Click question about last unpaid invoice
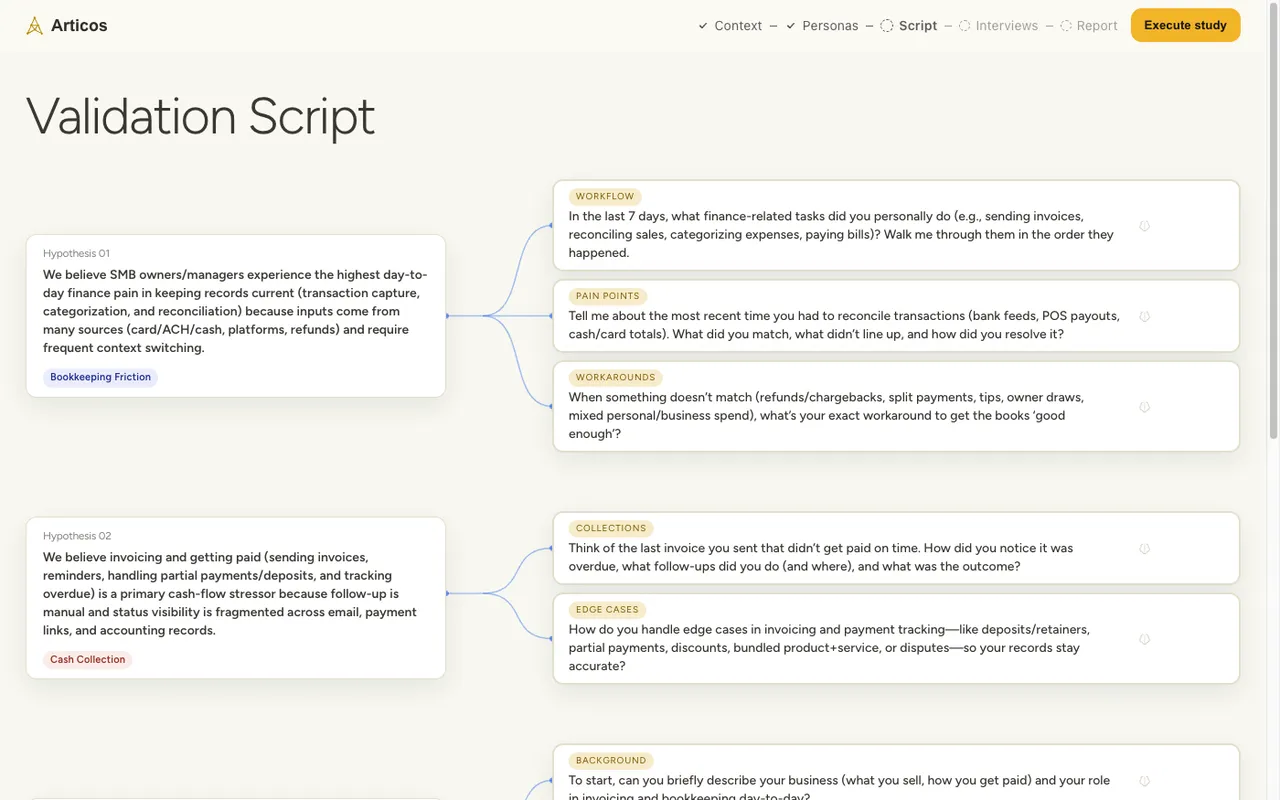 point(821,557)
